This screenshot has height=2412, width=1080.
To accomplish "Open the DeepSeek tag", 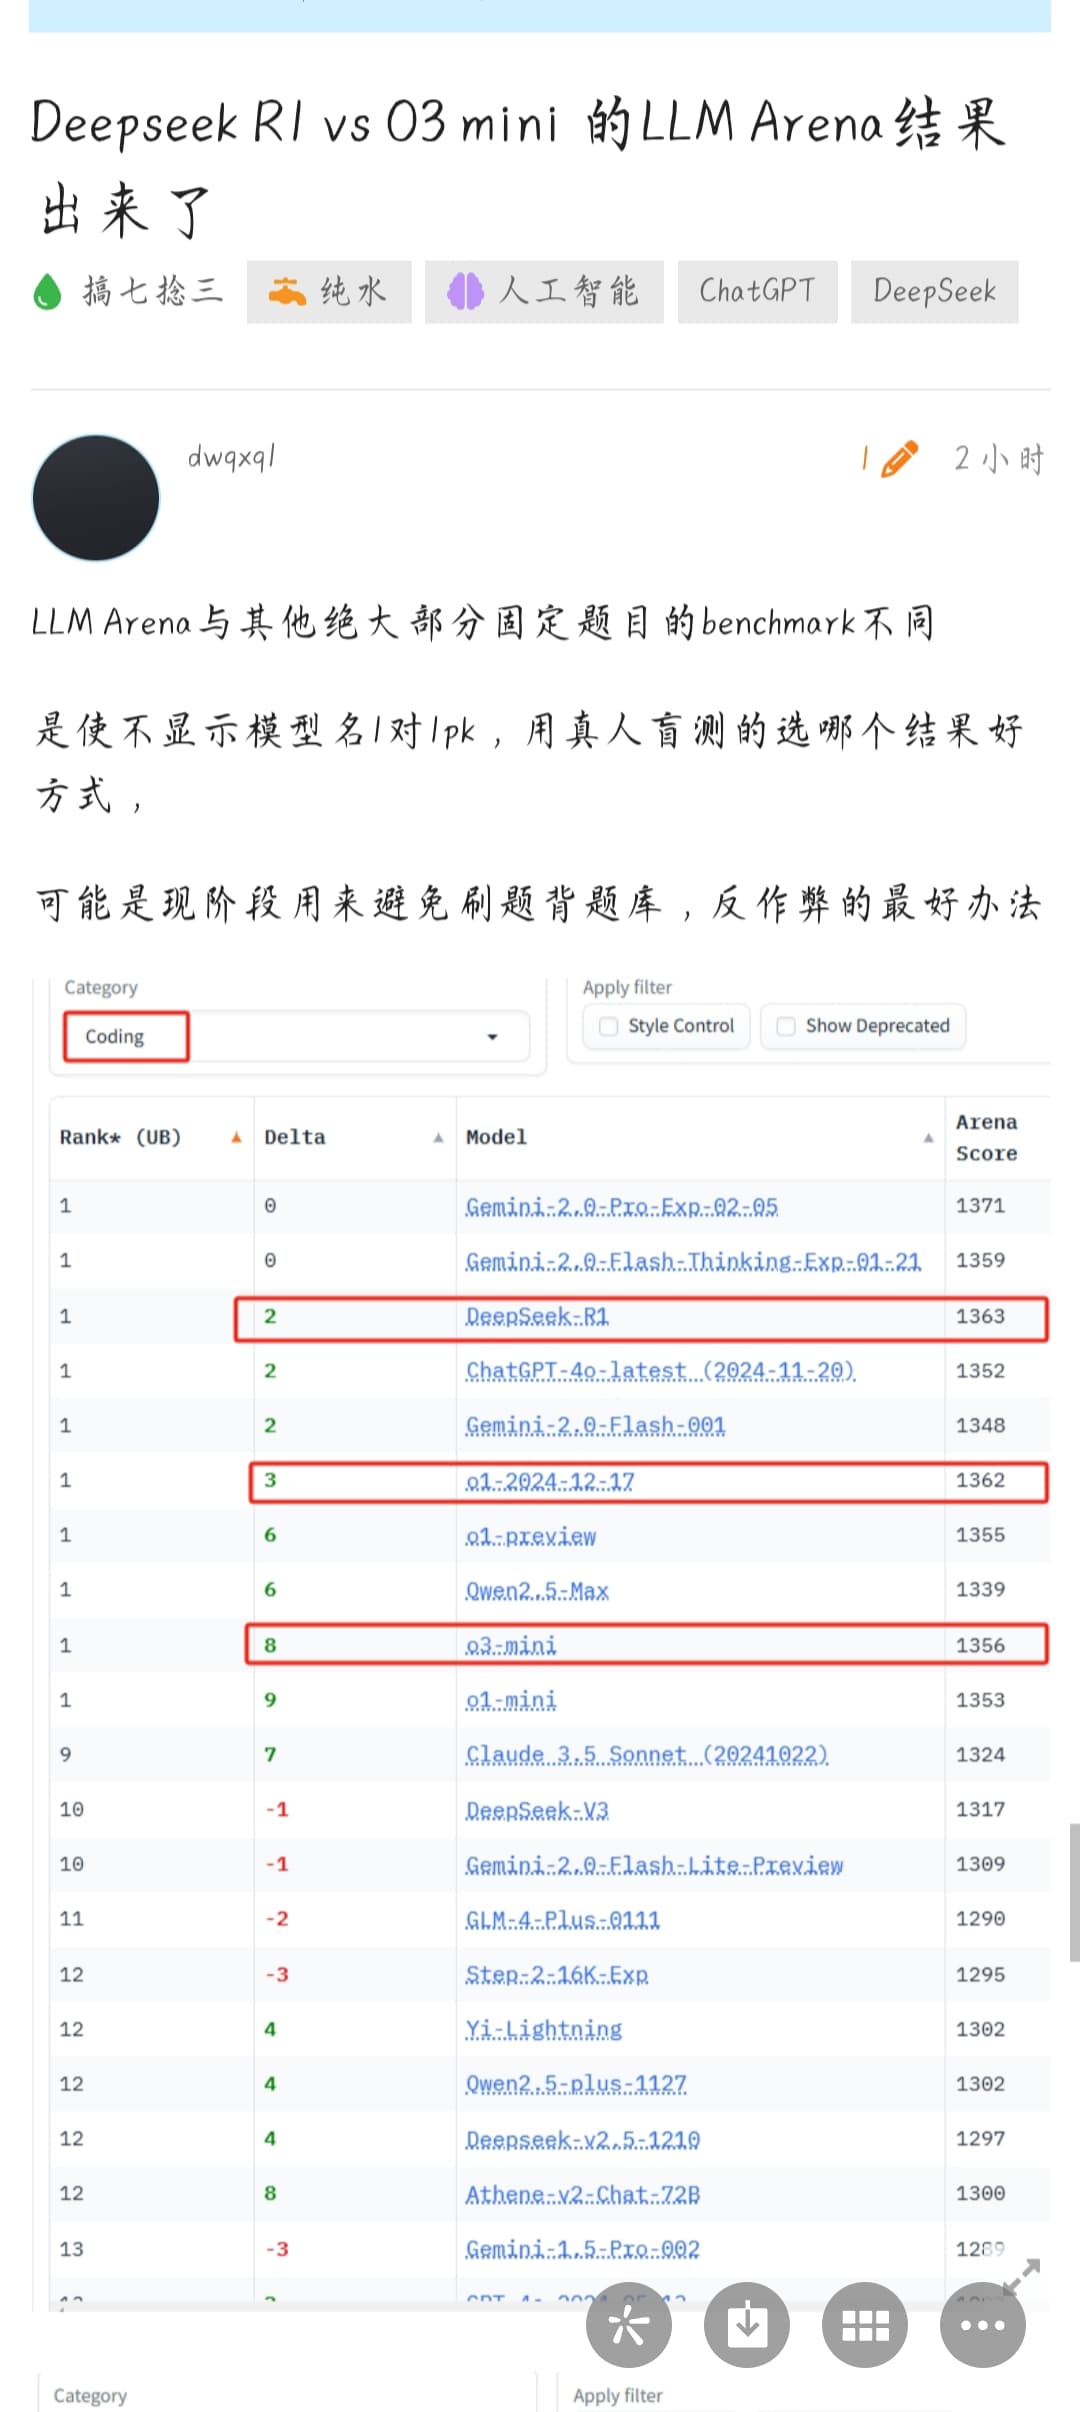I will point(935,291).
